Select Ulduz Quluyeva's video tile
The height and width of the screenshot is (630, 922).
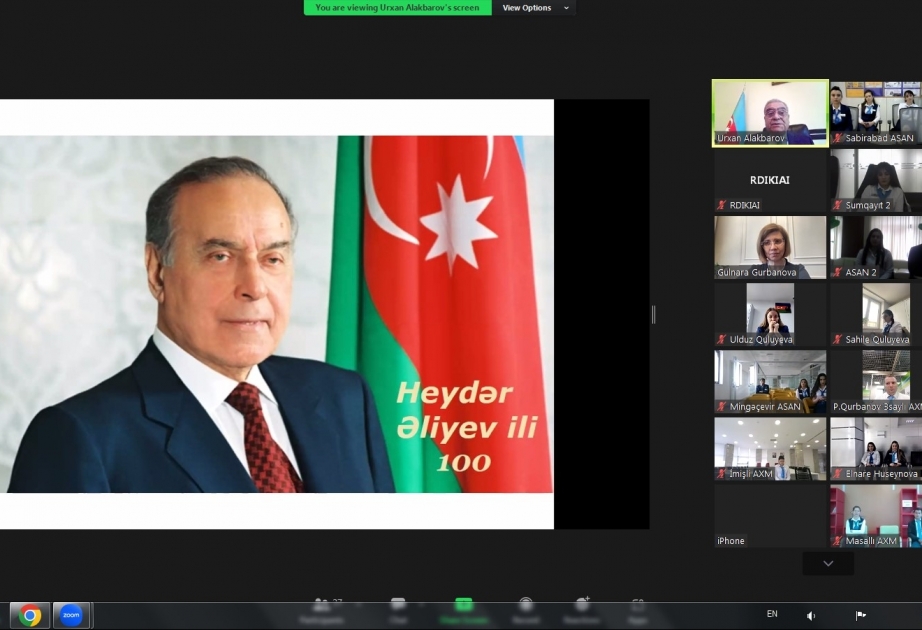pos(770,315)
